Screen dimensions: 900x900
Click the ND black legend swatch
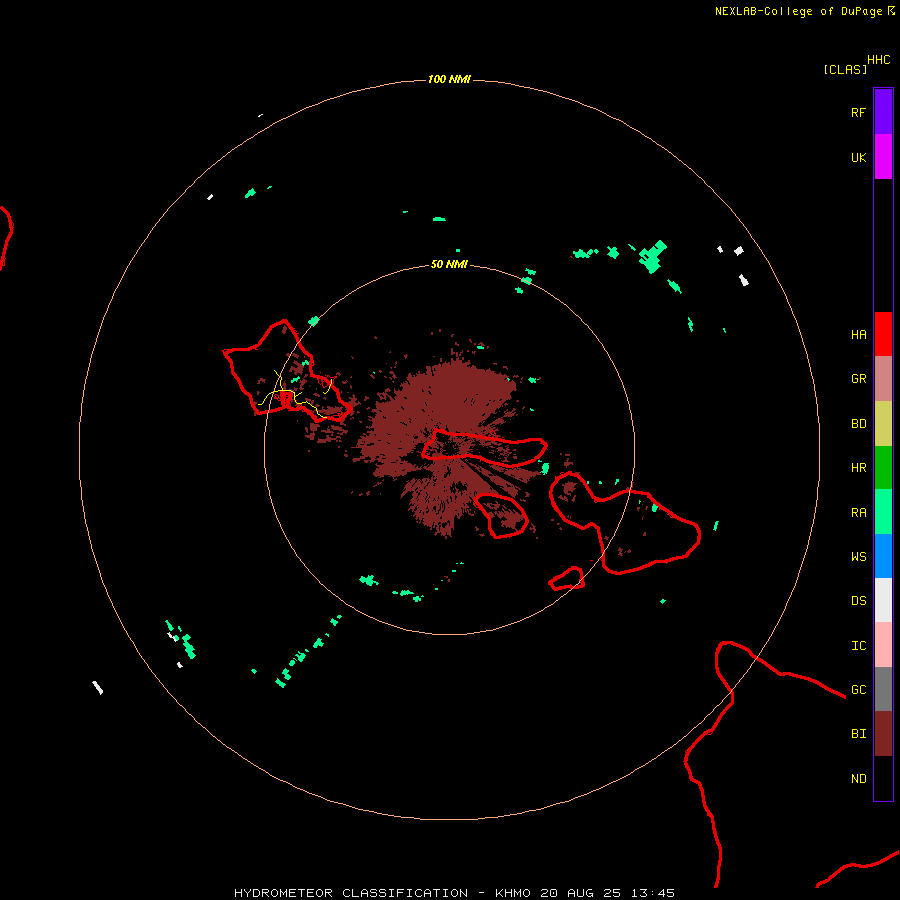pos(883,778)
